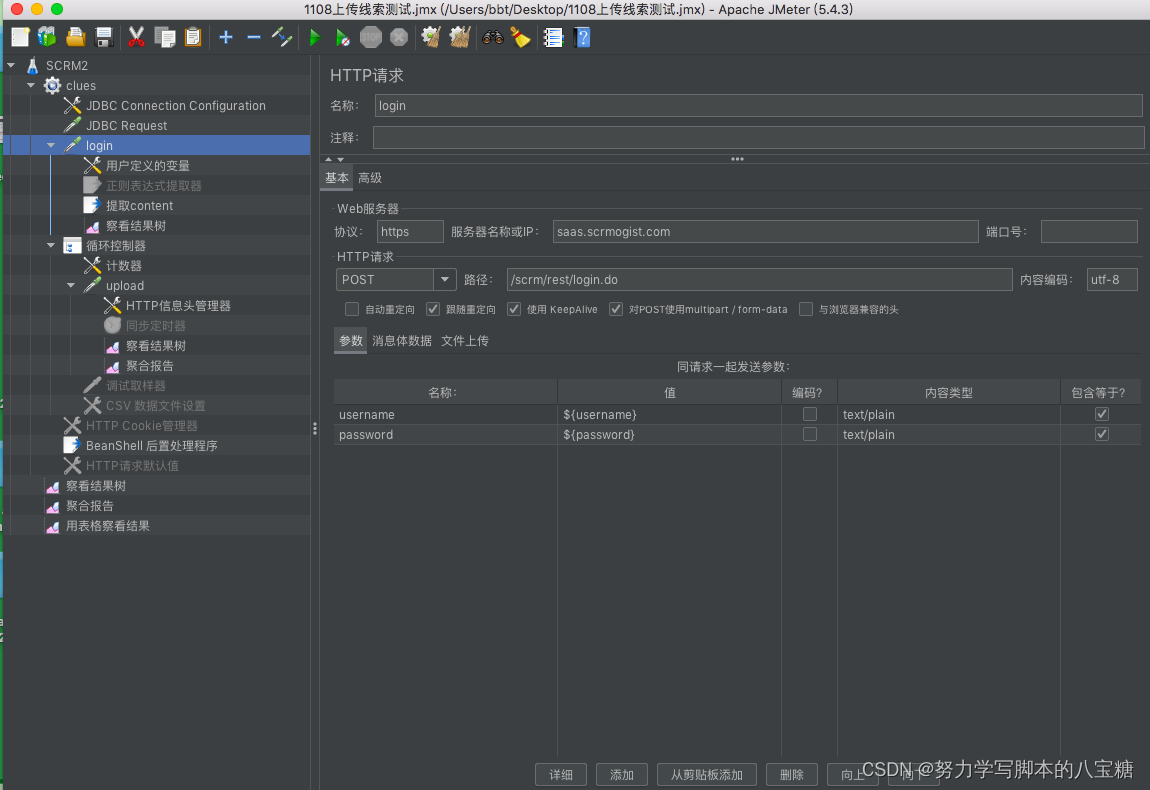Create a new test plan via toolbar
Screen dimensions: 1150x790
20,37
